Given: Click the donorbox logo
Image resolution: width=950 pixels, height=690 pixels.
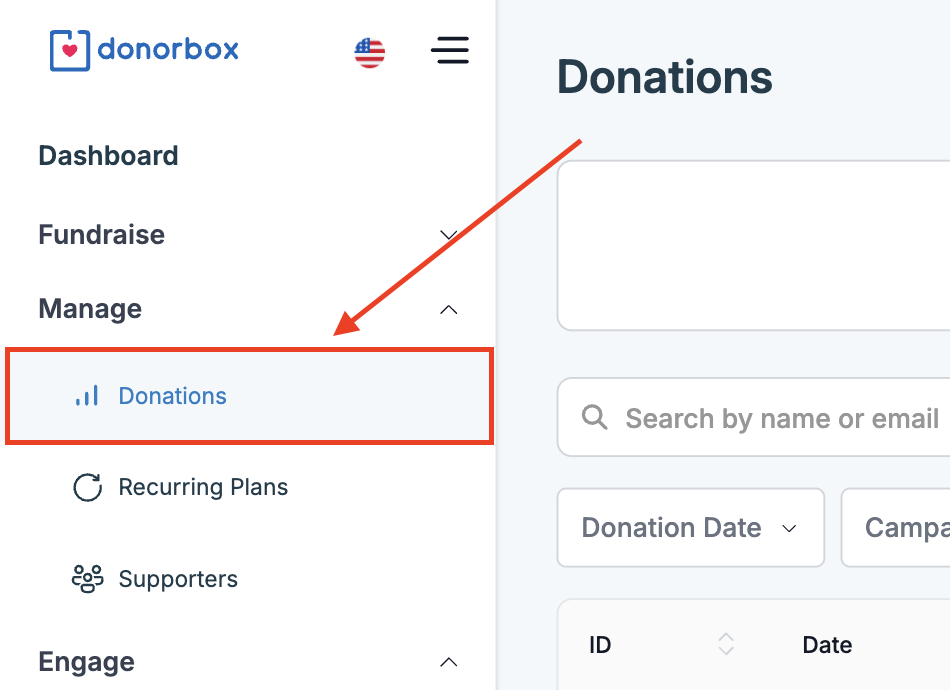Looking at the screenshot, I should pos(144,50).
